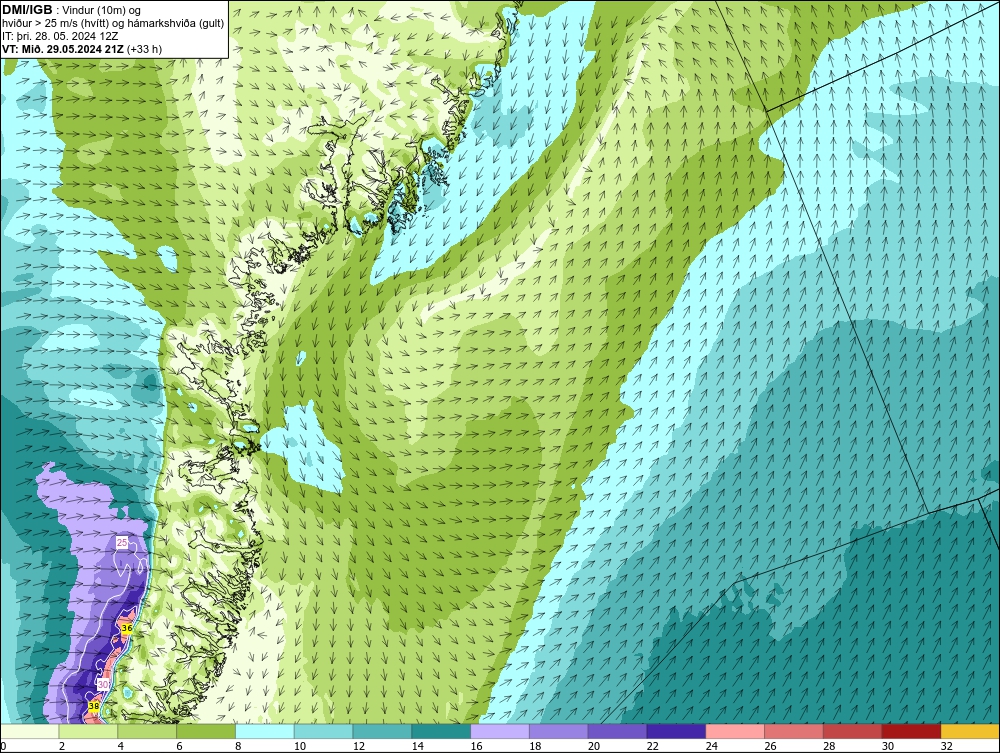This screenshot has height=753, width=1000.
Task: Click the yellow "38" maximum gust label
Action: point(94,706)
